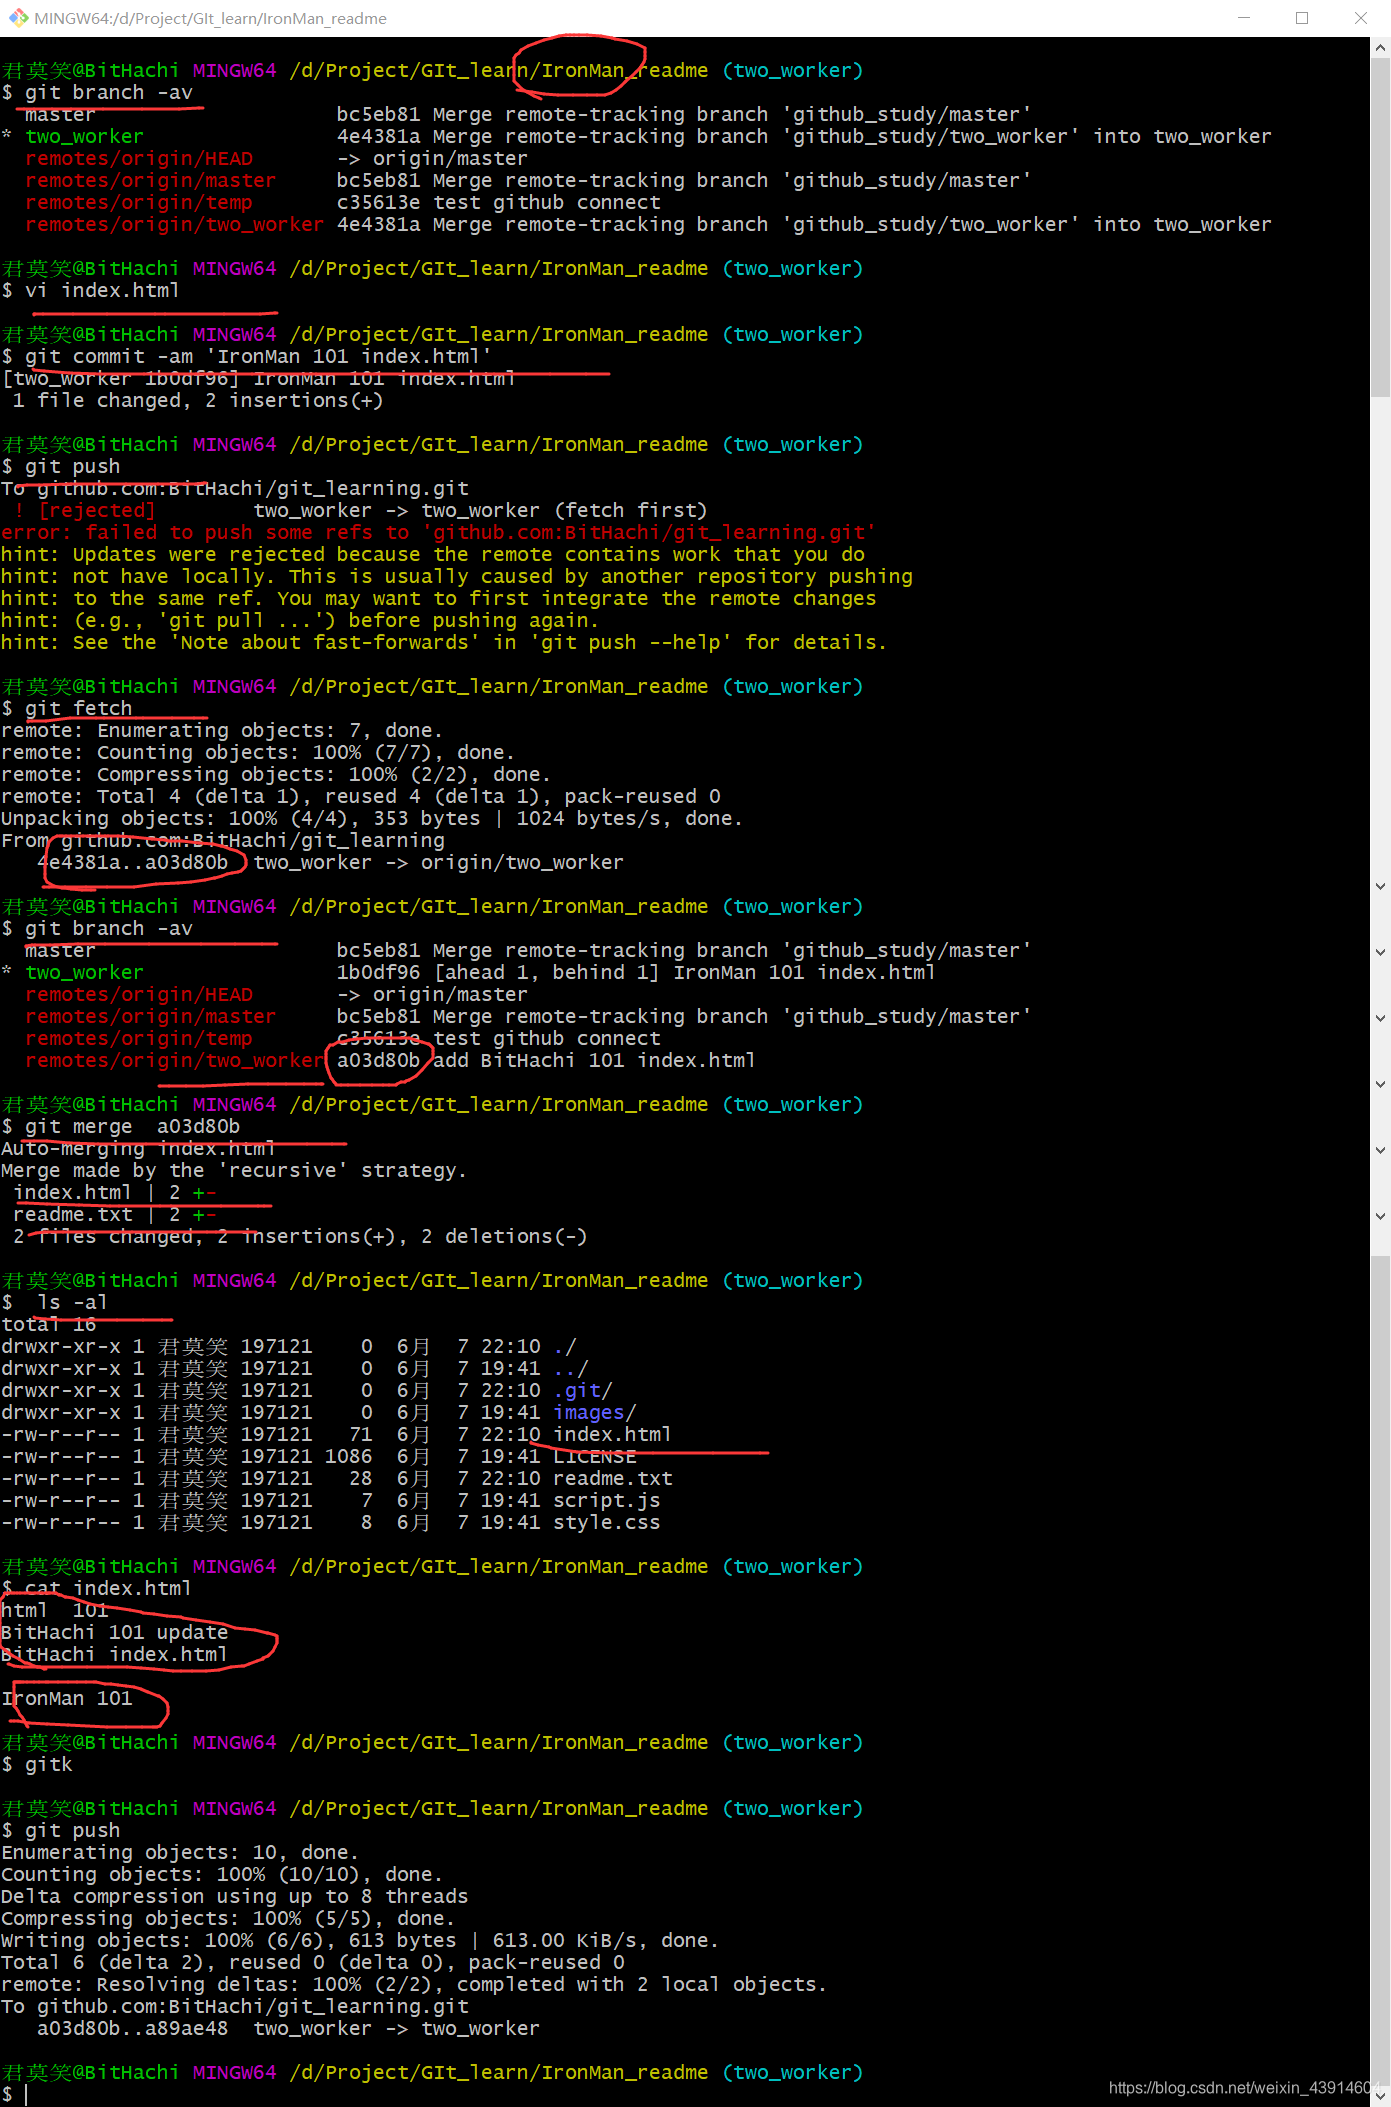This screenshot has width=1391, height=2107.
Task: Click 'readme.txt | 2 +-' merge stat line
Action: click(x=115, y=1214)
